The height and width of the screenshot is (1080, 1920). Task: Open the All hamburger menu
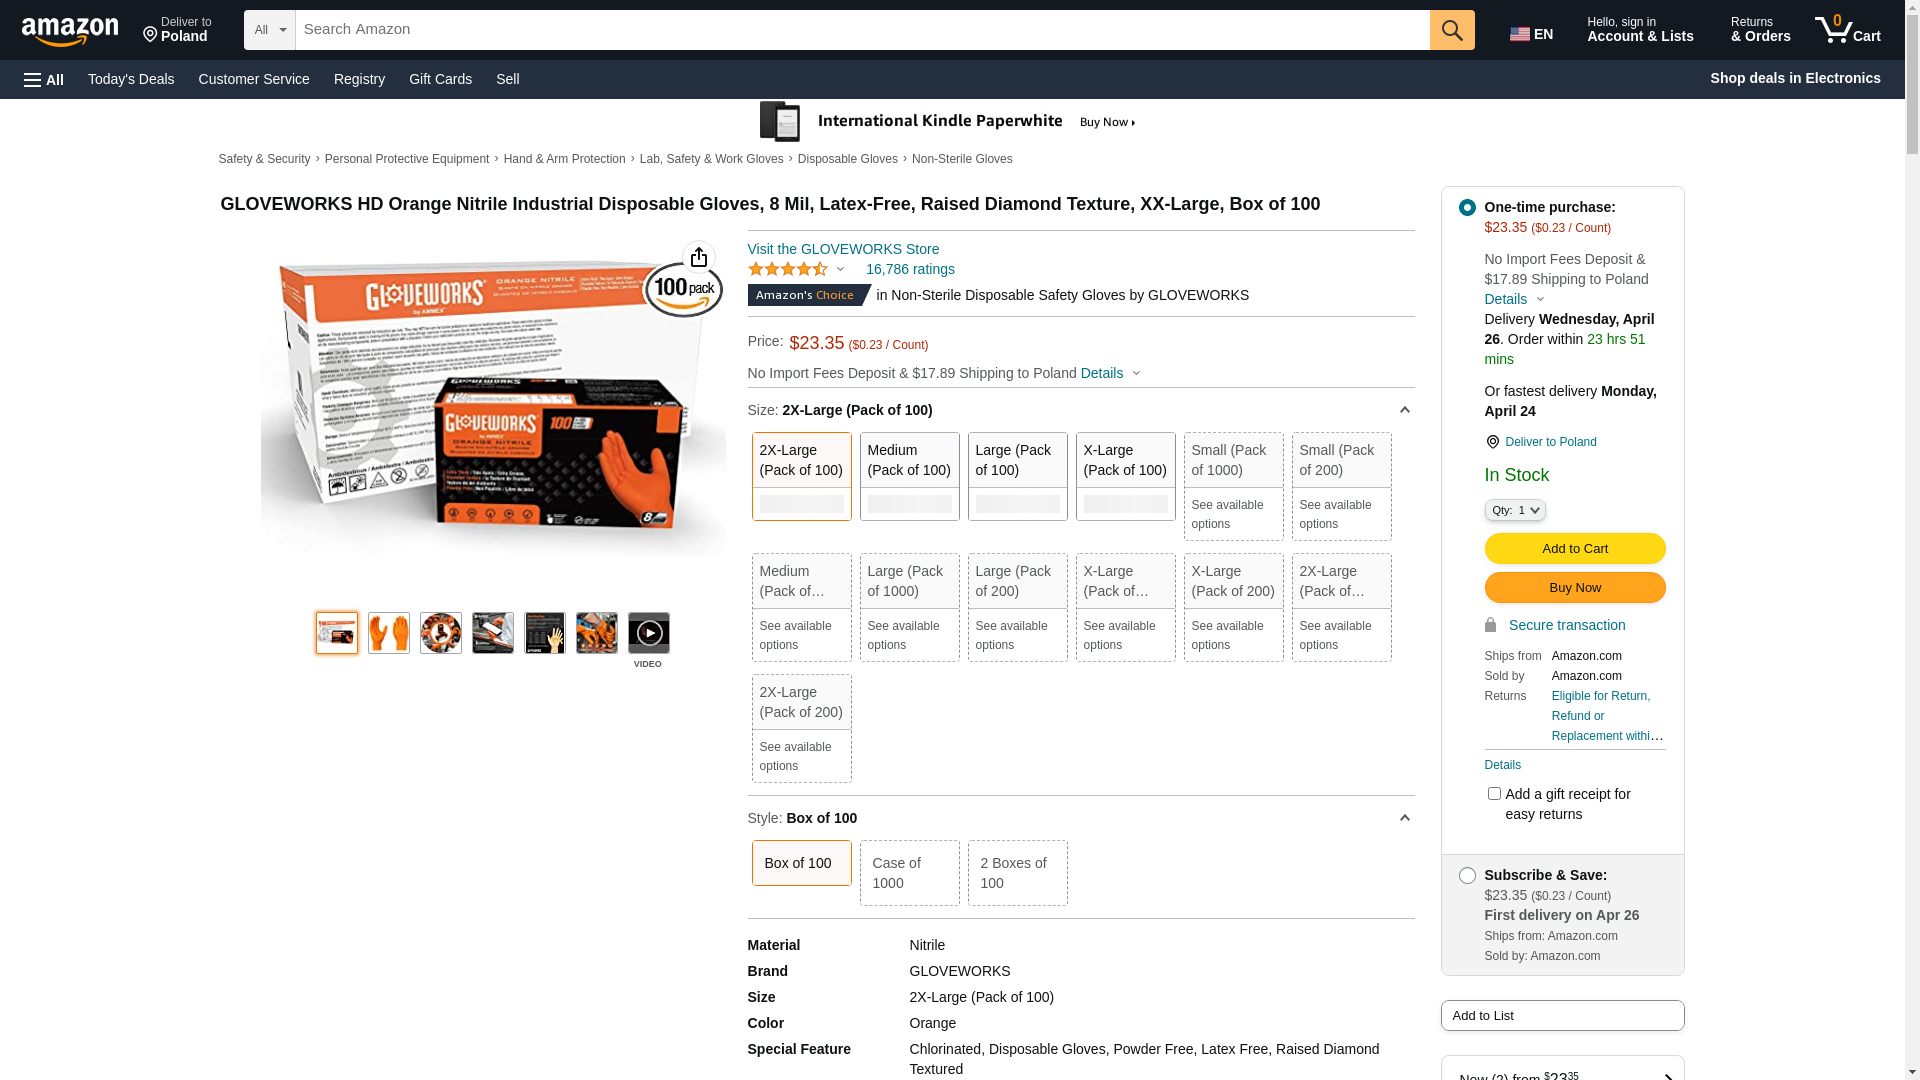tap(44, 79)
